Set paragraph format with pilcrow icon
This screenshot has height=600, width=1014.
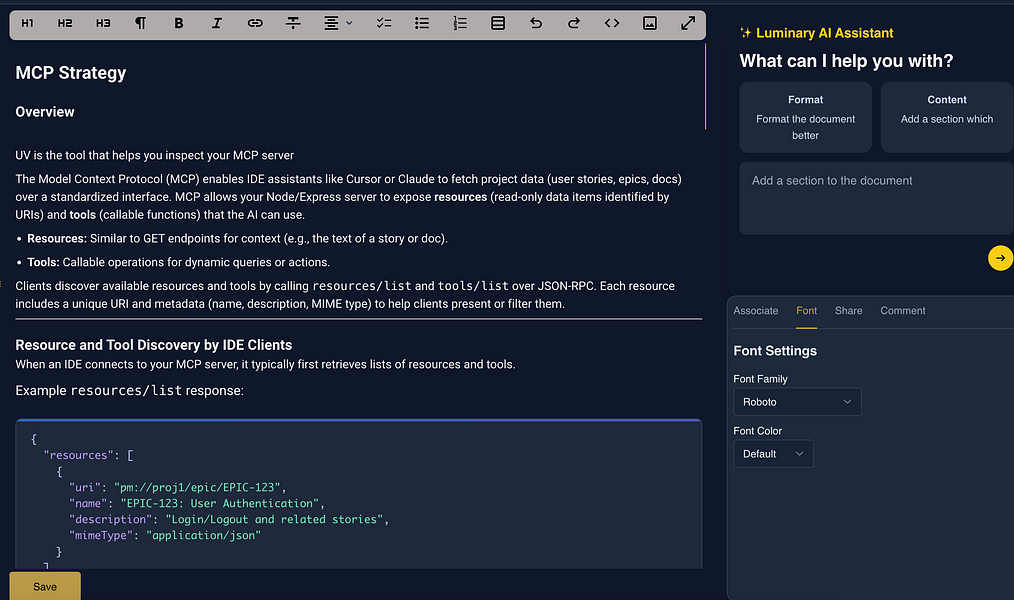pos(140,23)
